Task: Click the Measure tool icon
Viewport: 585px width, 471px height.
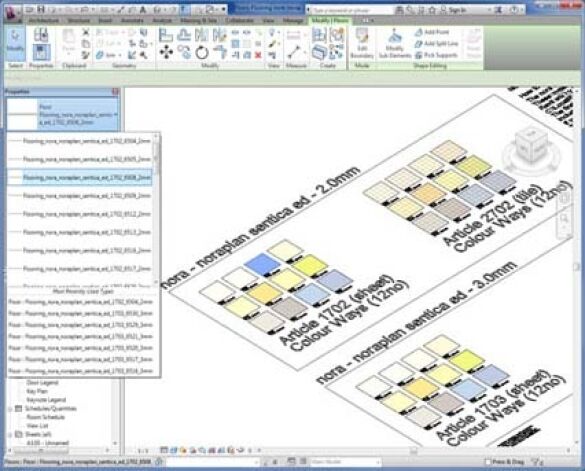Action: (x=293, y=53)
